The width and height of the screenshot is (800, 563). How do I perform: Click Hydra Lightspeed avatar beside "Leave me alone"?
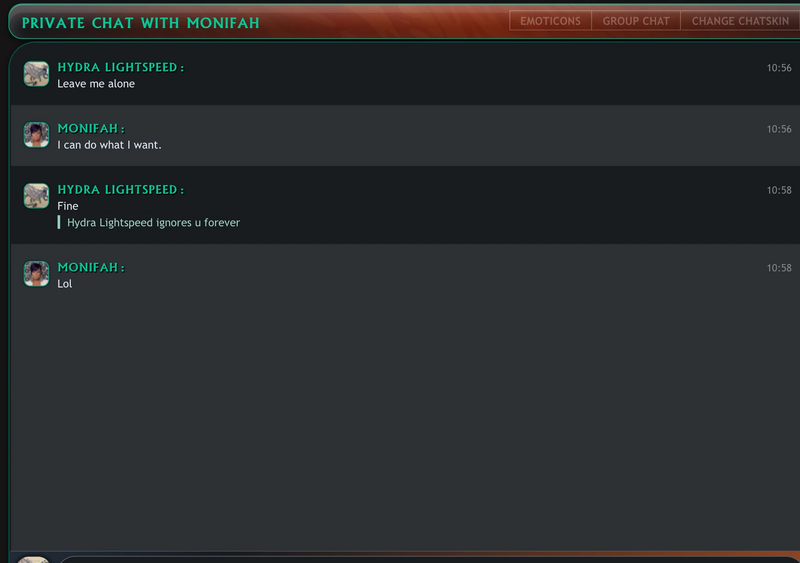point(36,74)
